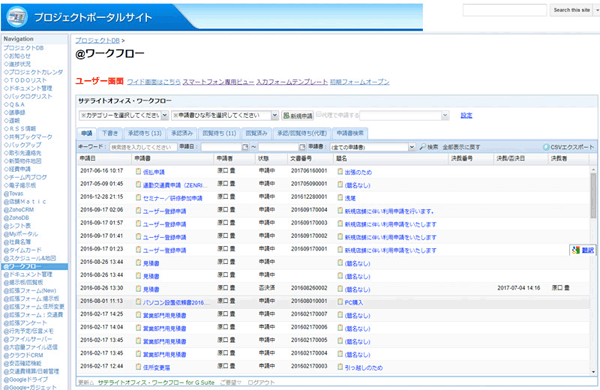Image resolution: width=600 pixels, height=390 pixels.
Task: Click the subject icon beside 引っ越しのため
Action: (x=340, y=367)
